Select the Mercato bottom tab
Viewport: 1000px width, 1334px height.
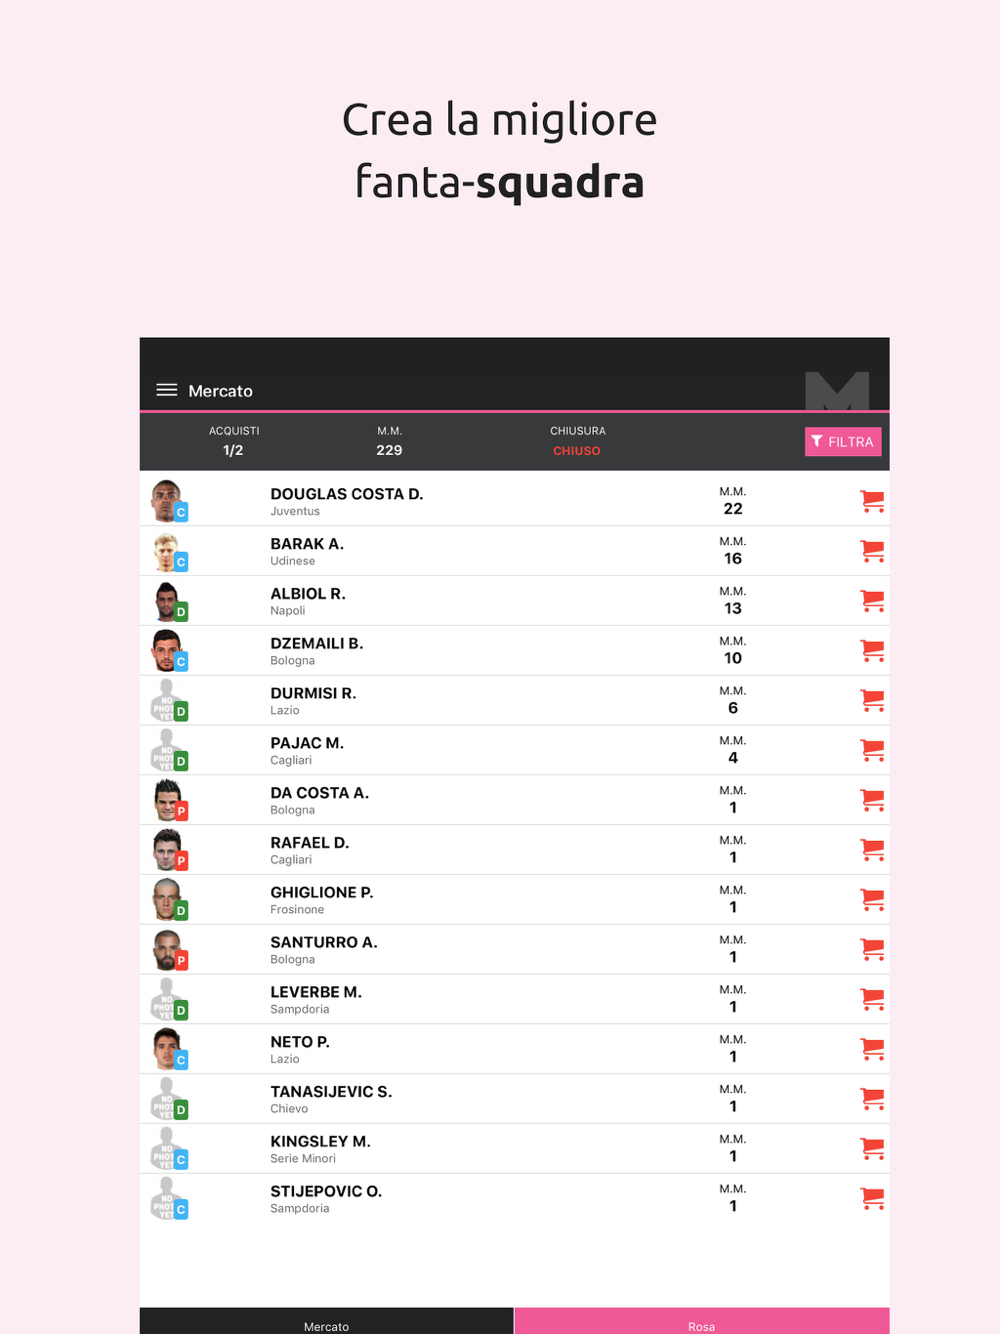click(326, 1325)
